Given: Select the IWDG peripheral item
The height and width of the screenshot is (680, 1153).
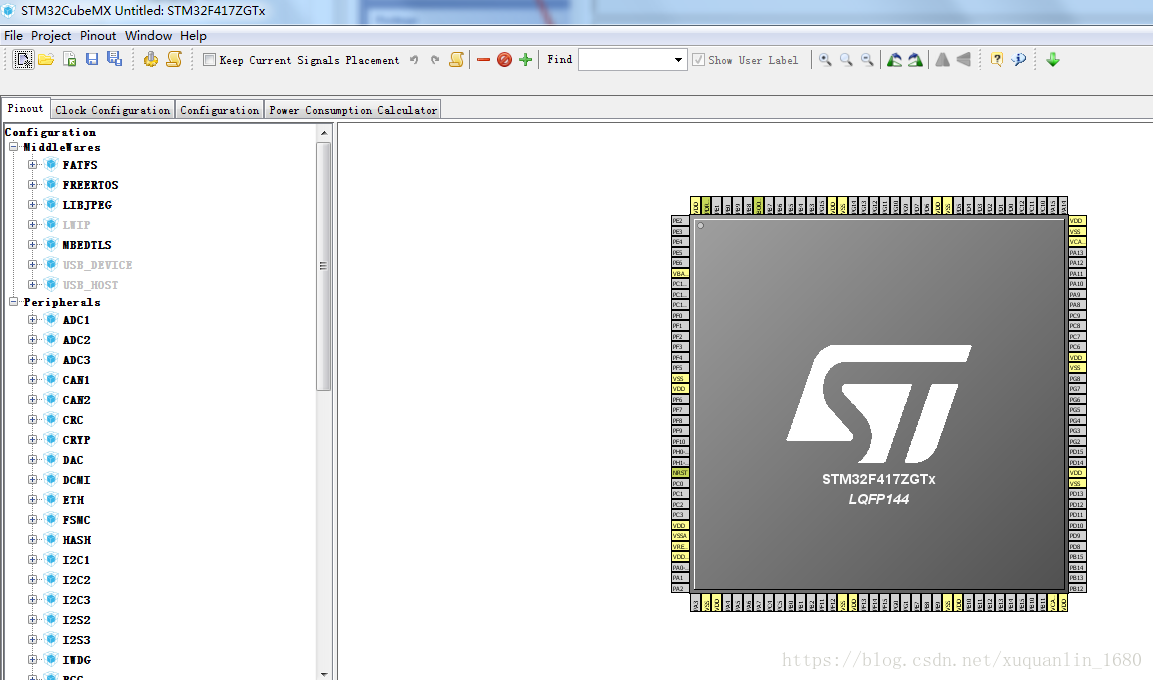Looking at the screenshot, I should [x=76, y=659].
